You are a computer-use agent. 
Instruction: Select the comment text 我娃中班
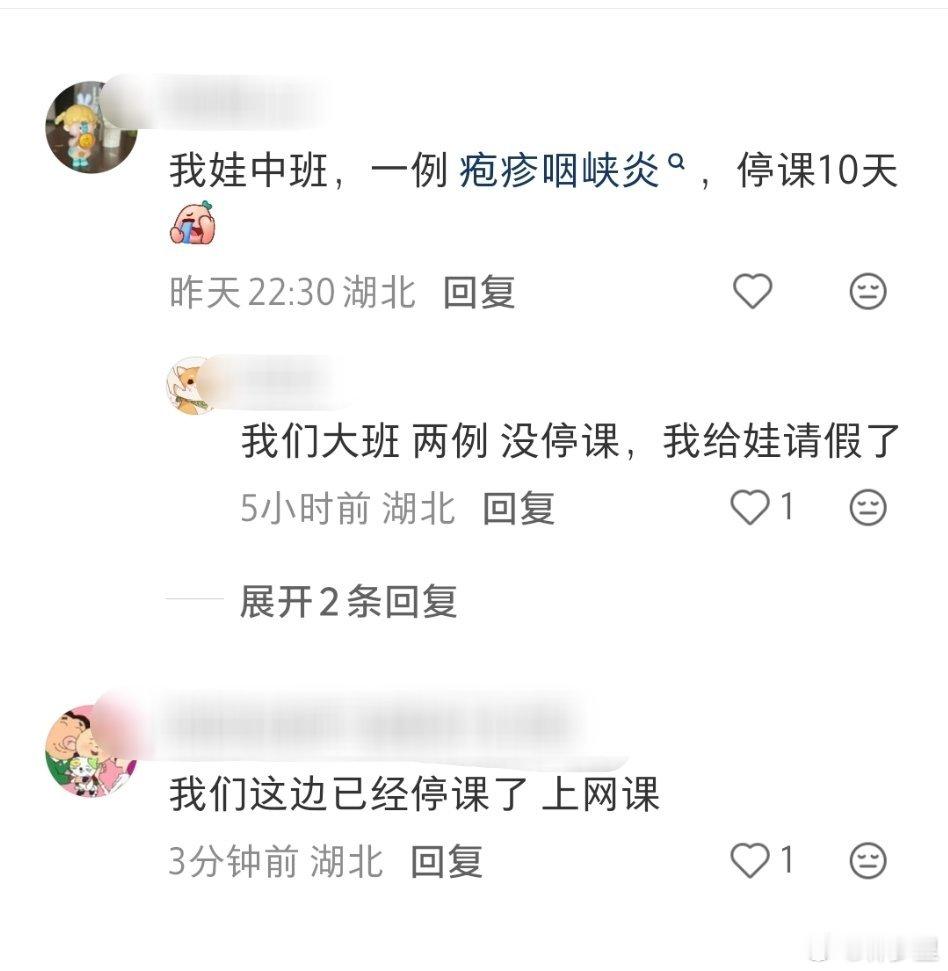(248, 170)
